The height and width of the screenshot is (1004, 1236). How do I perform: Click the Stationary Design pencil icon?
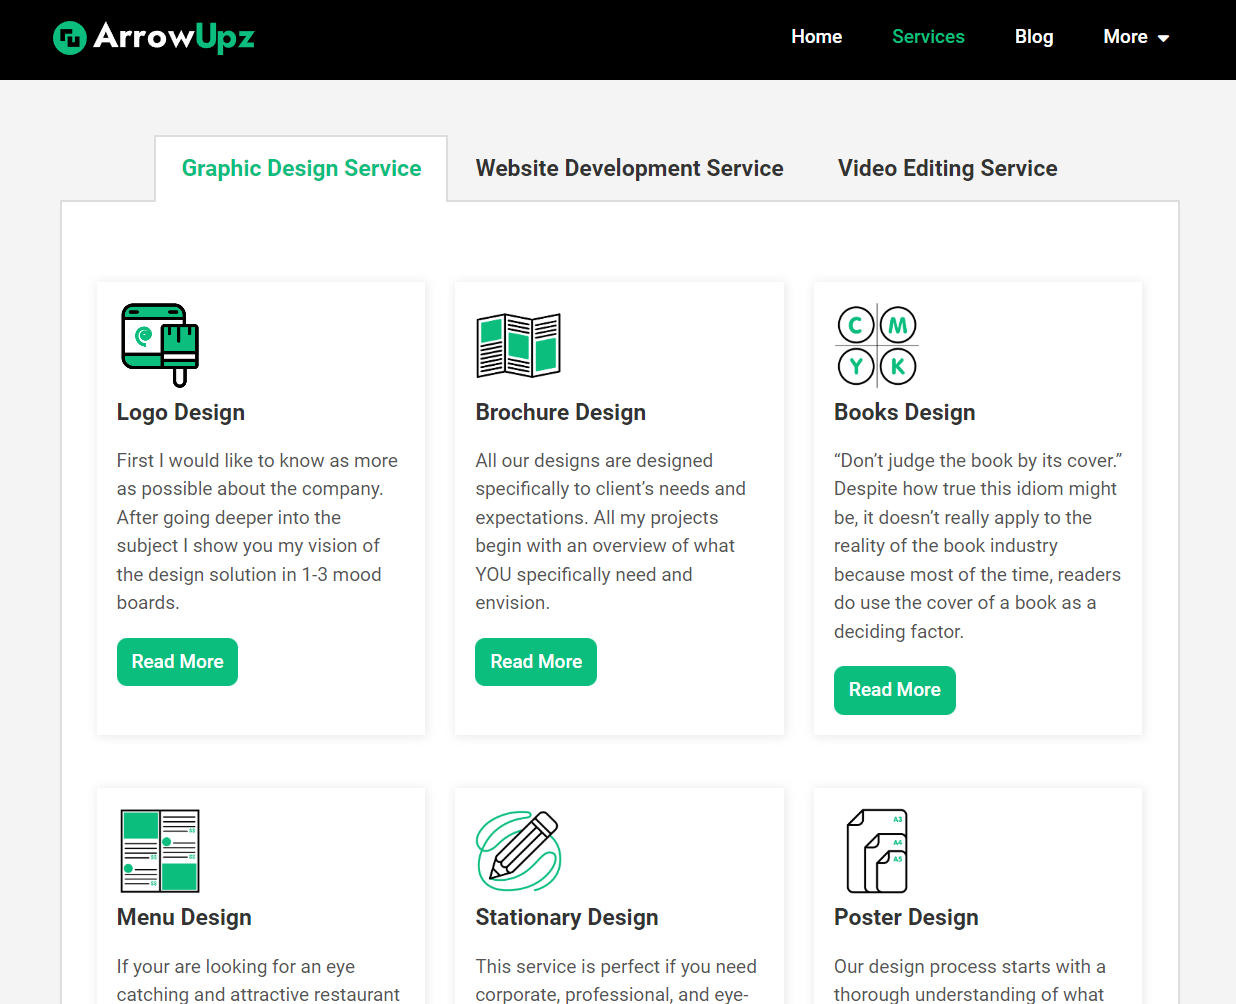[x=518, y=851]
